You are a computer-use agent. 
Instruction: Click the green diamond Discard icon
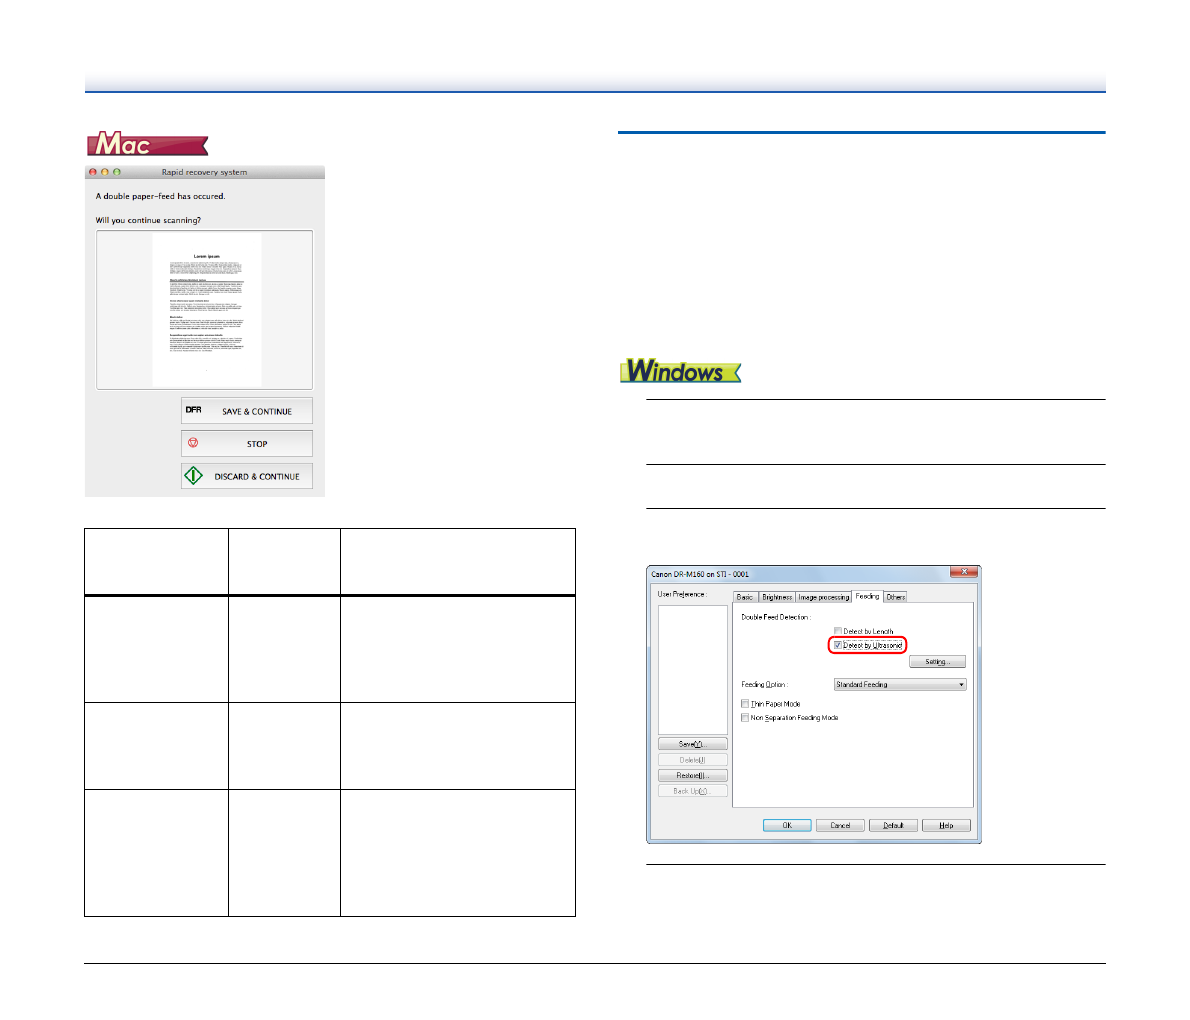[x=194, y=476]
